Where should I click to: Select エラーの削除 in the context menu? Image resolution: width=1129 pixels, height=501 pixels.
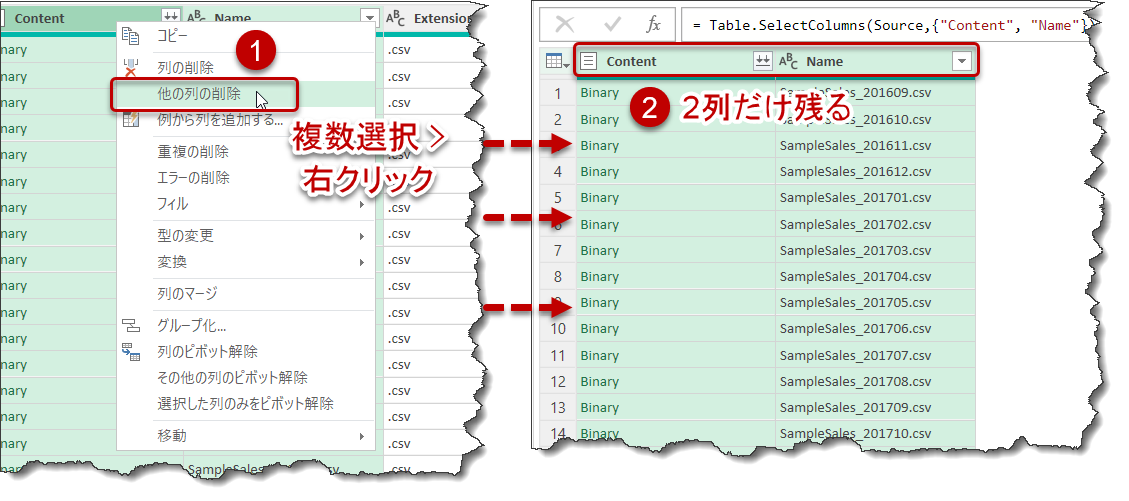[x=246, y=179]
